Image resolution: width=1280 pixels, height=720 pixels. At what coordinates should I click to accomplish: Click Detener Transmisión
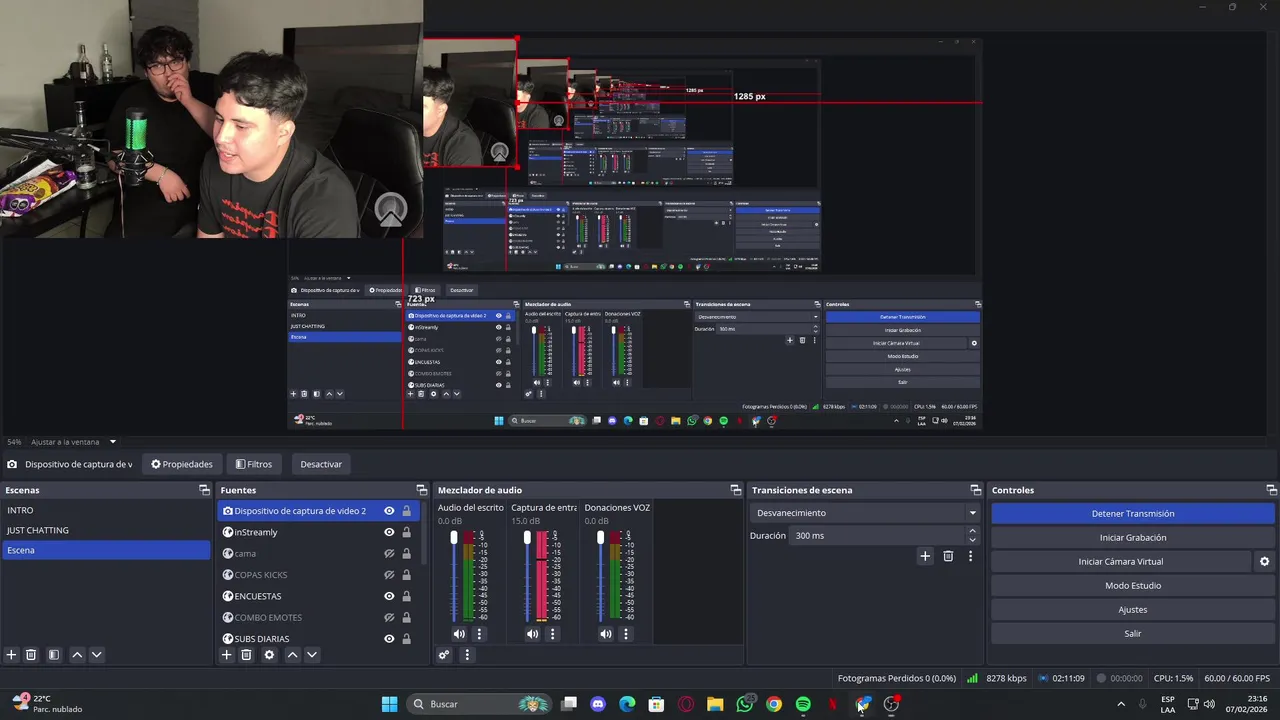1133,514
